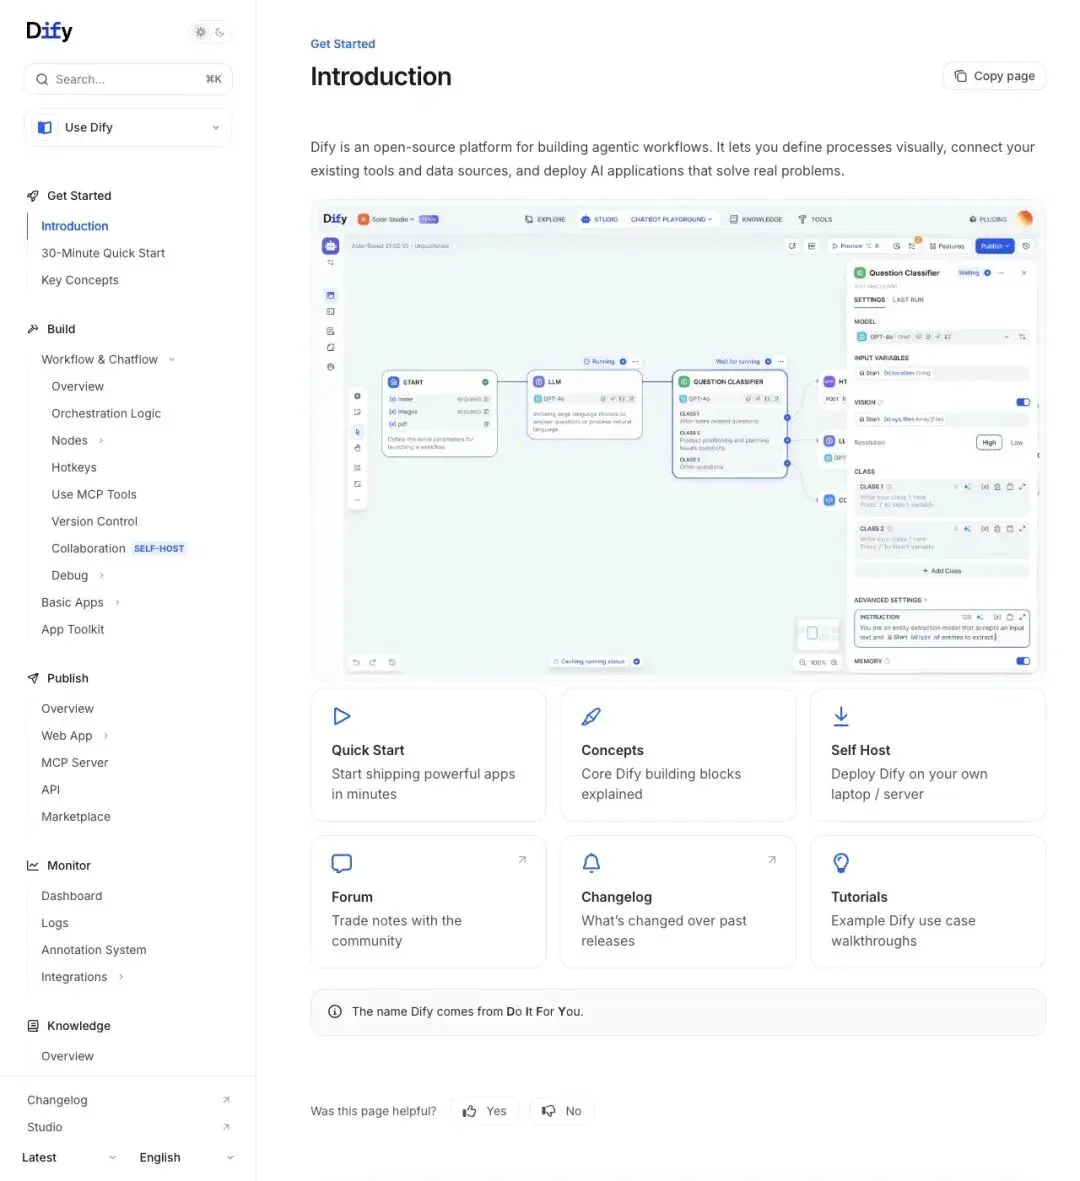Open Knowledge Overview page
This screenshot has height=1181, width=1080.
coord(68,1057)
